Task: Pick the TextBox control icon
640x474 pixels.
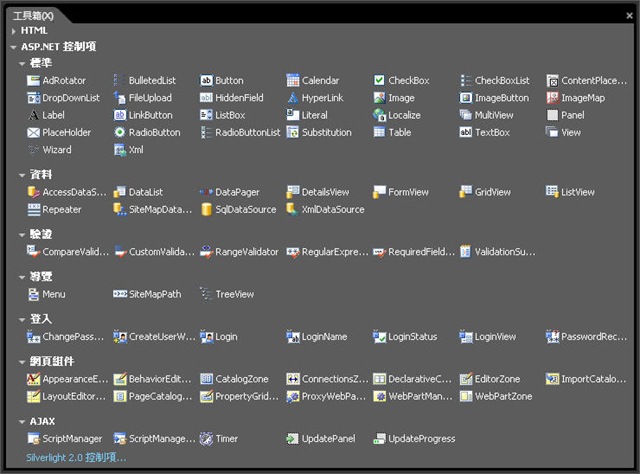Action: click(466, 132)
